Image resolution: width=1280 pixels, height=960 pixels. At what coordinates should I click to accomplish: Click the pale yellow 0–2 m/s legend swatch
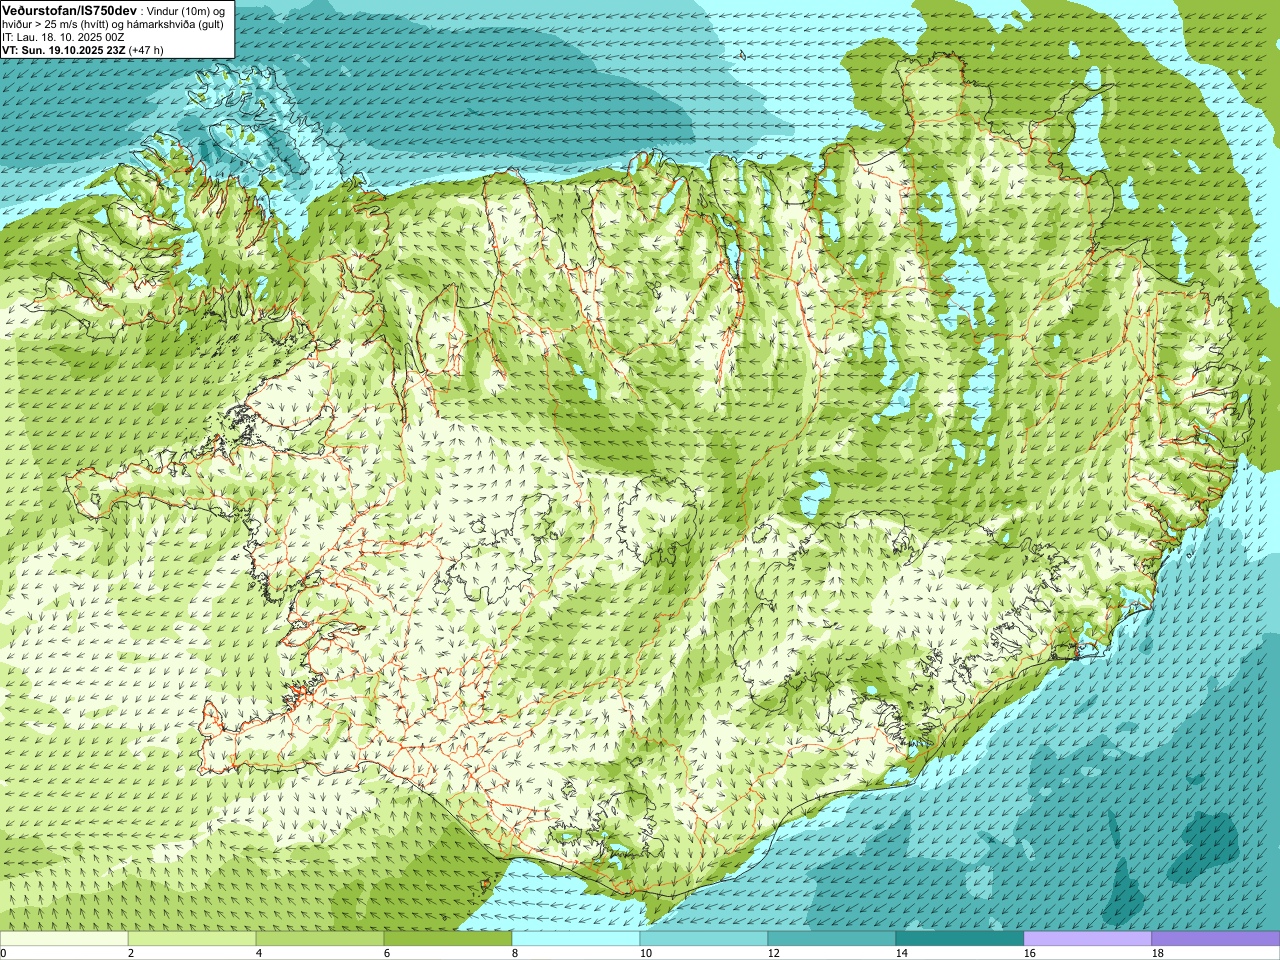64,939
